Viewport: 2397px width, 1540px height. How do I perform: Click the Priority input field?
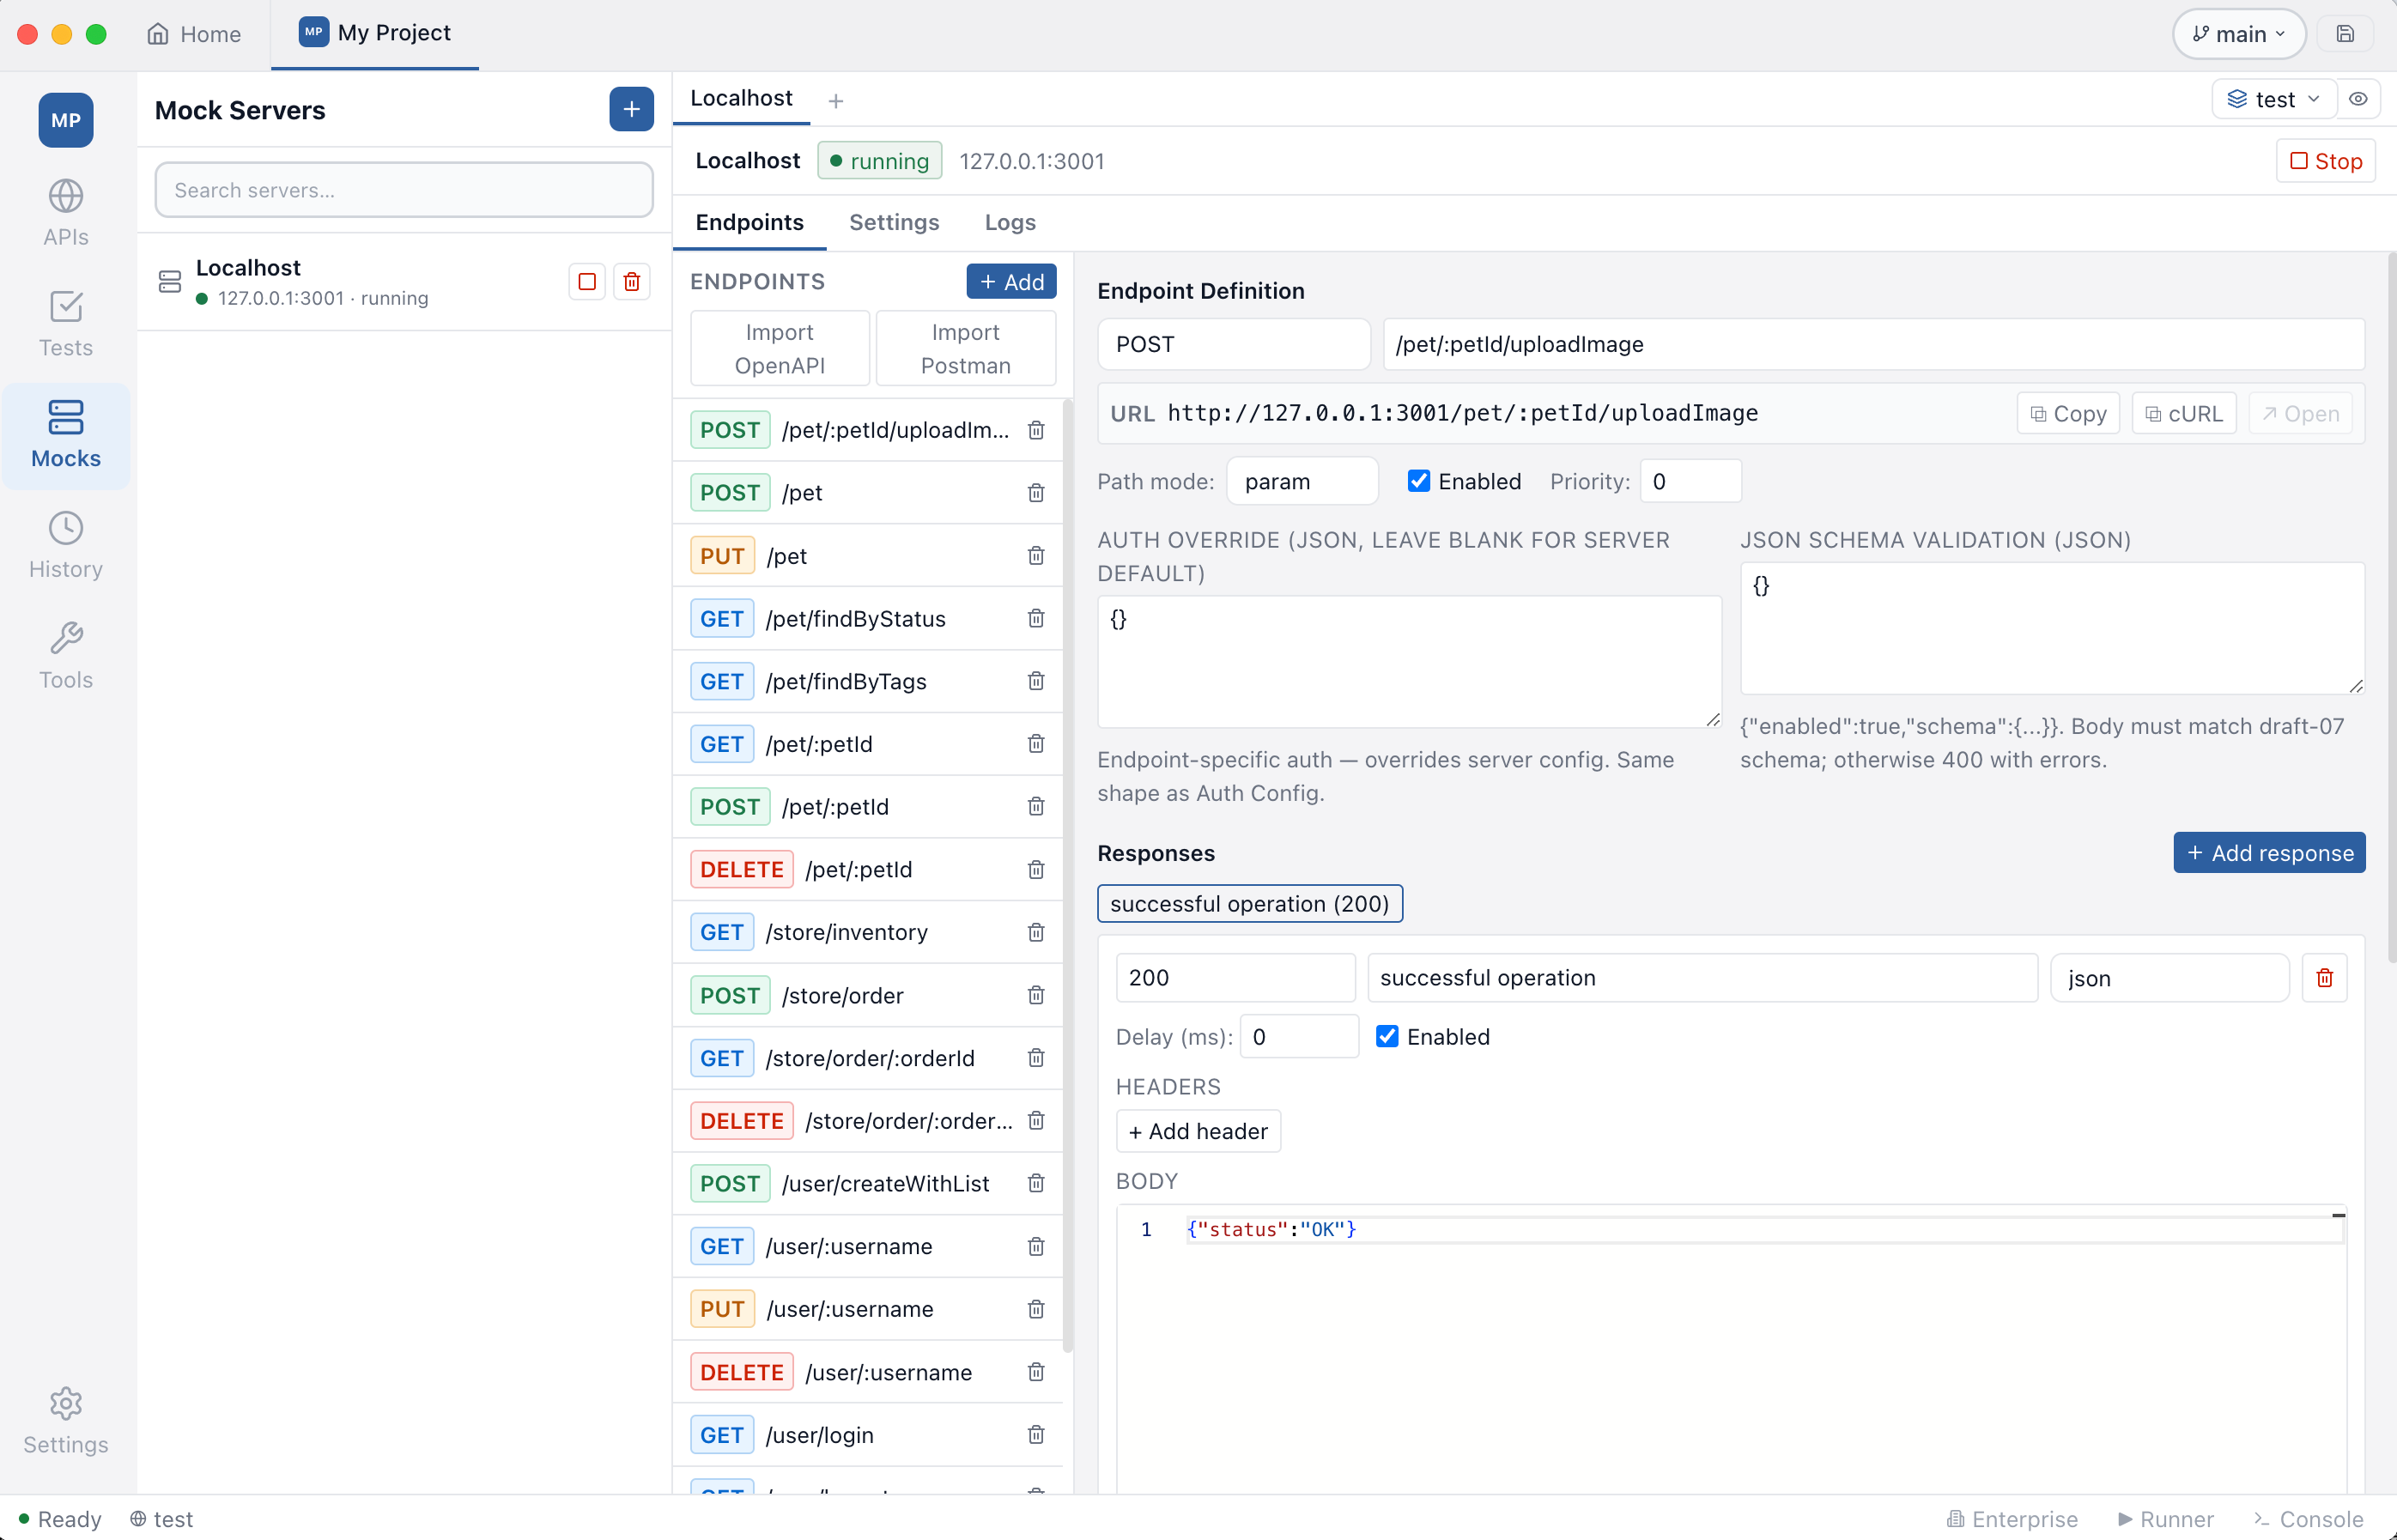tap(1690, 481)
